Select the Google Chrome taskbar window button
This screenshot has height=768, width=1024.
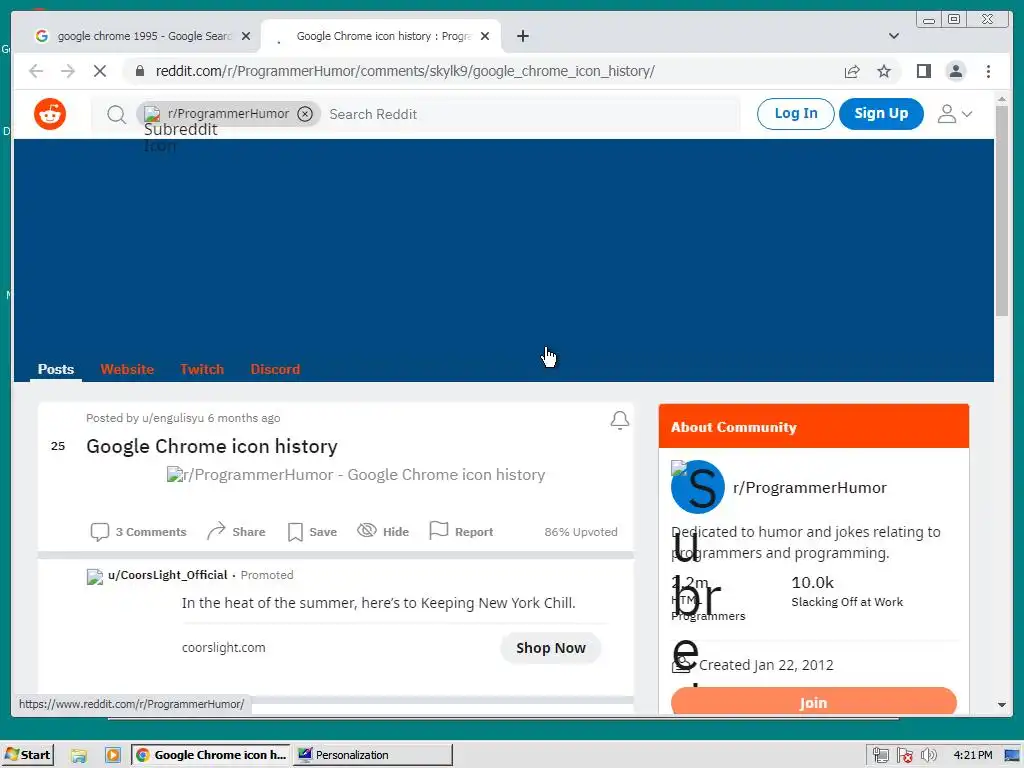click(x=211, y=755)
